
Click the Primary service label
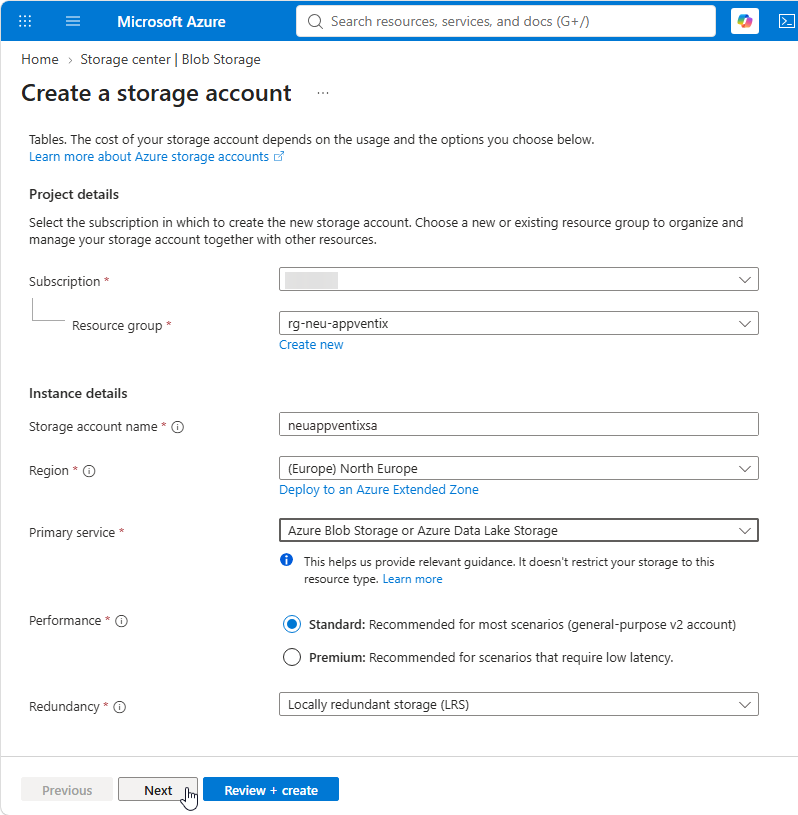click(x=72, y=533)
